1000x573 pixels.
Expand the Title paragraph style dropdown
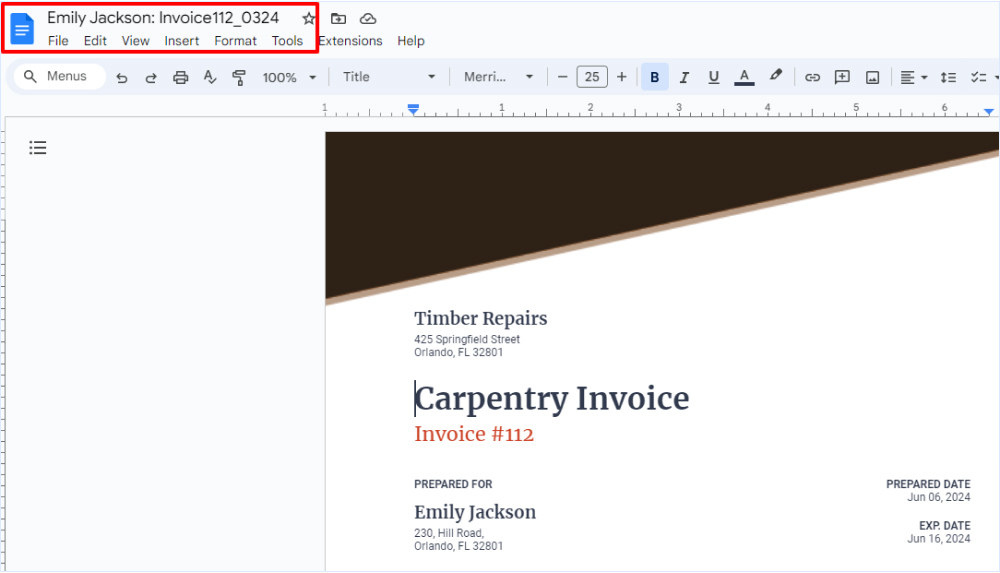389,77
